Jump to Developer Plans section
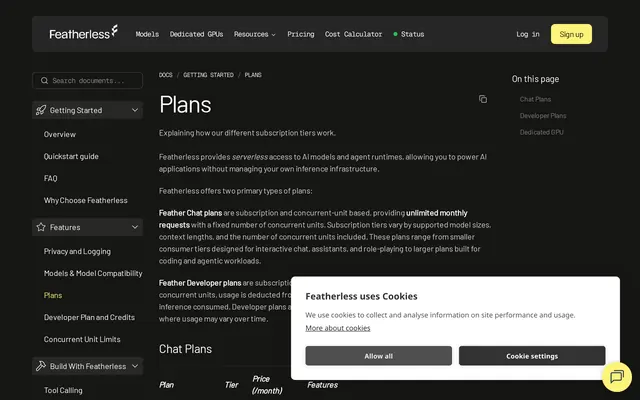Screen dimensions: 640x400 (x=543, y=116)
